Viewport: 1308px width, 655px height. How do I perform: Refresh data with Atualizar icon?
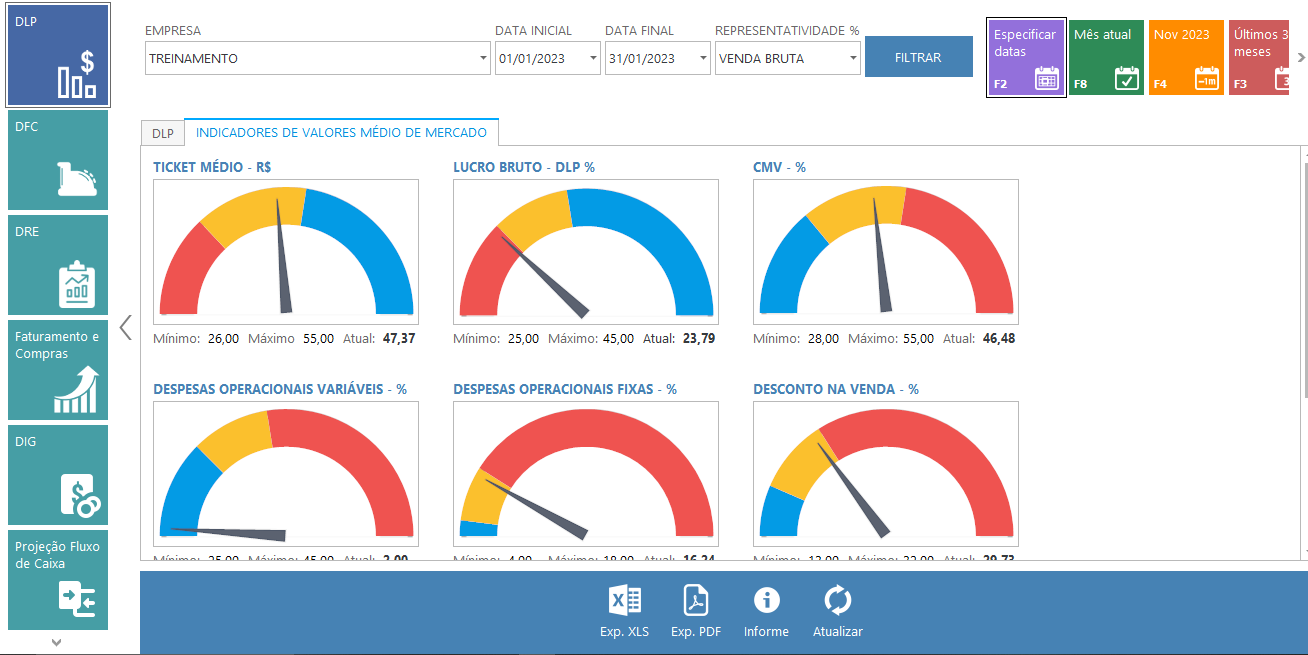click(837, 611)
